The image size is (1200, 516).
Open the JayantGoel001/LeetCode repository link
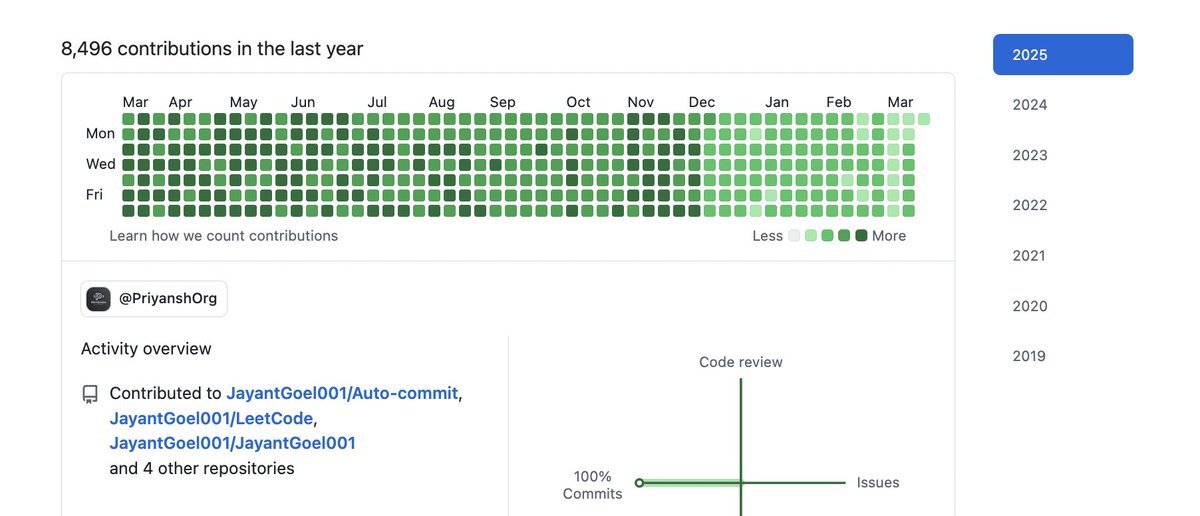pos(211,418)
